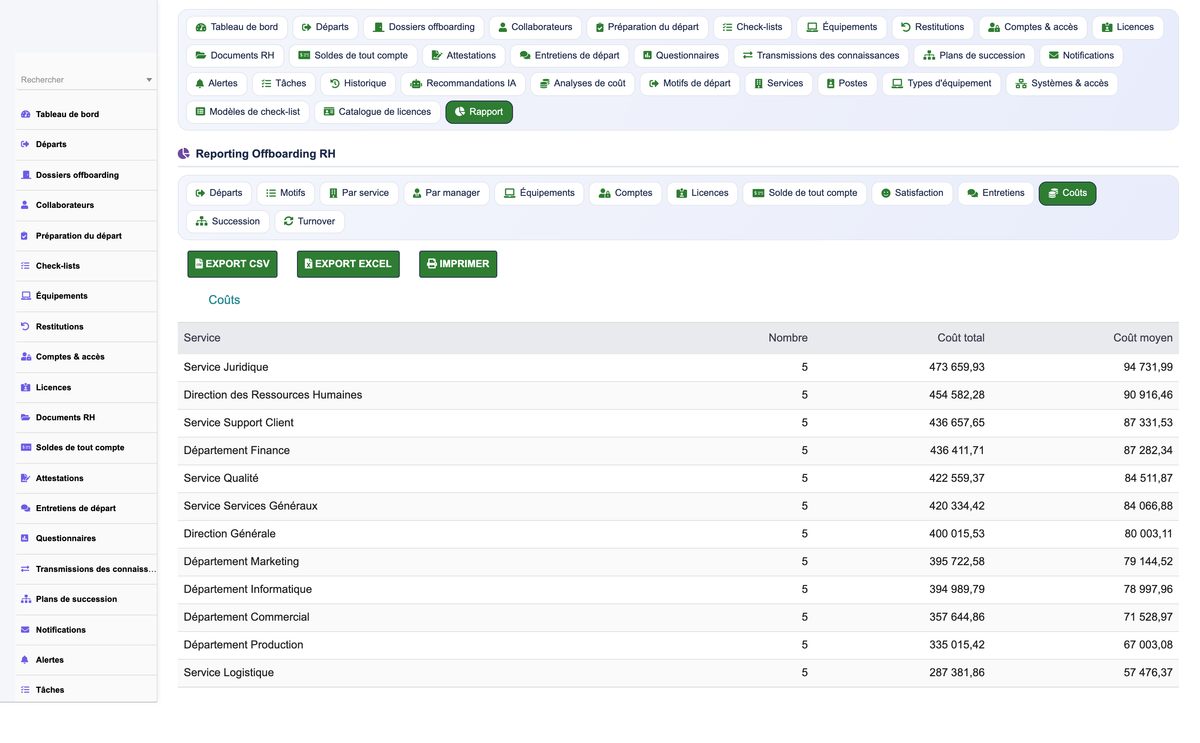Click the value 473 659,93
Viewport: 1200px width, 743px height.
(x=957, y=367)
